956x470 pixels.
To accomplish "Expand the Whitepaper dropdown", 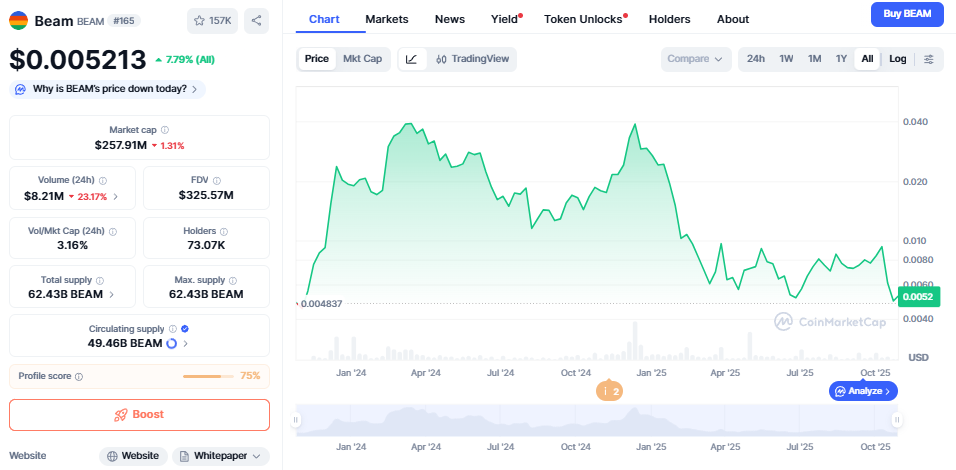I will tap(221, 456).
